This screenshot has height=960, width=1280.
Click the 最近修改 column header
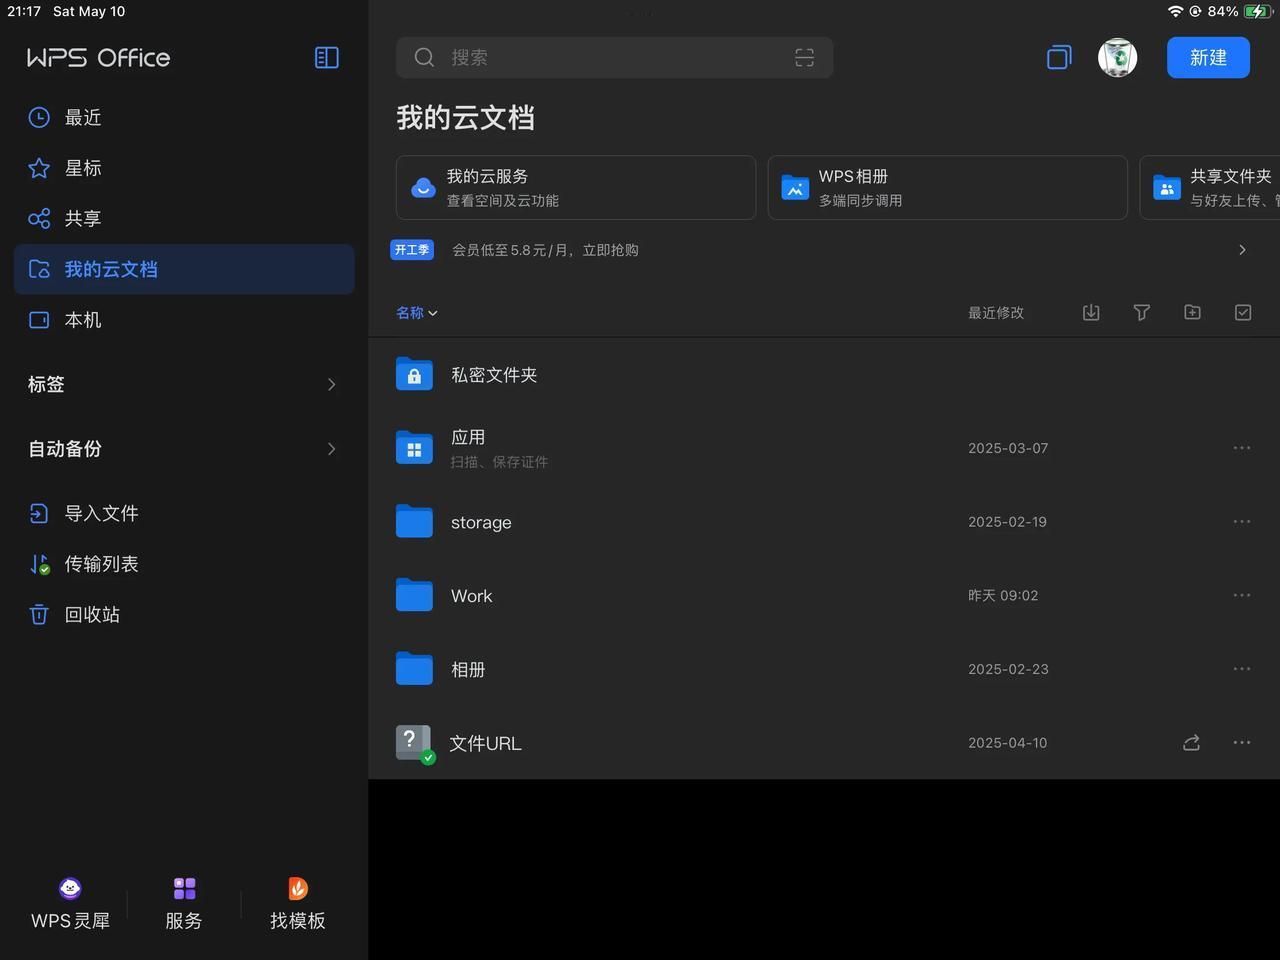[x=996, y=313]
